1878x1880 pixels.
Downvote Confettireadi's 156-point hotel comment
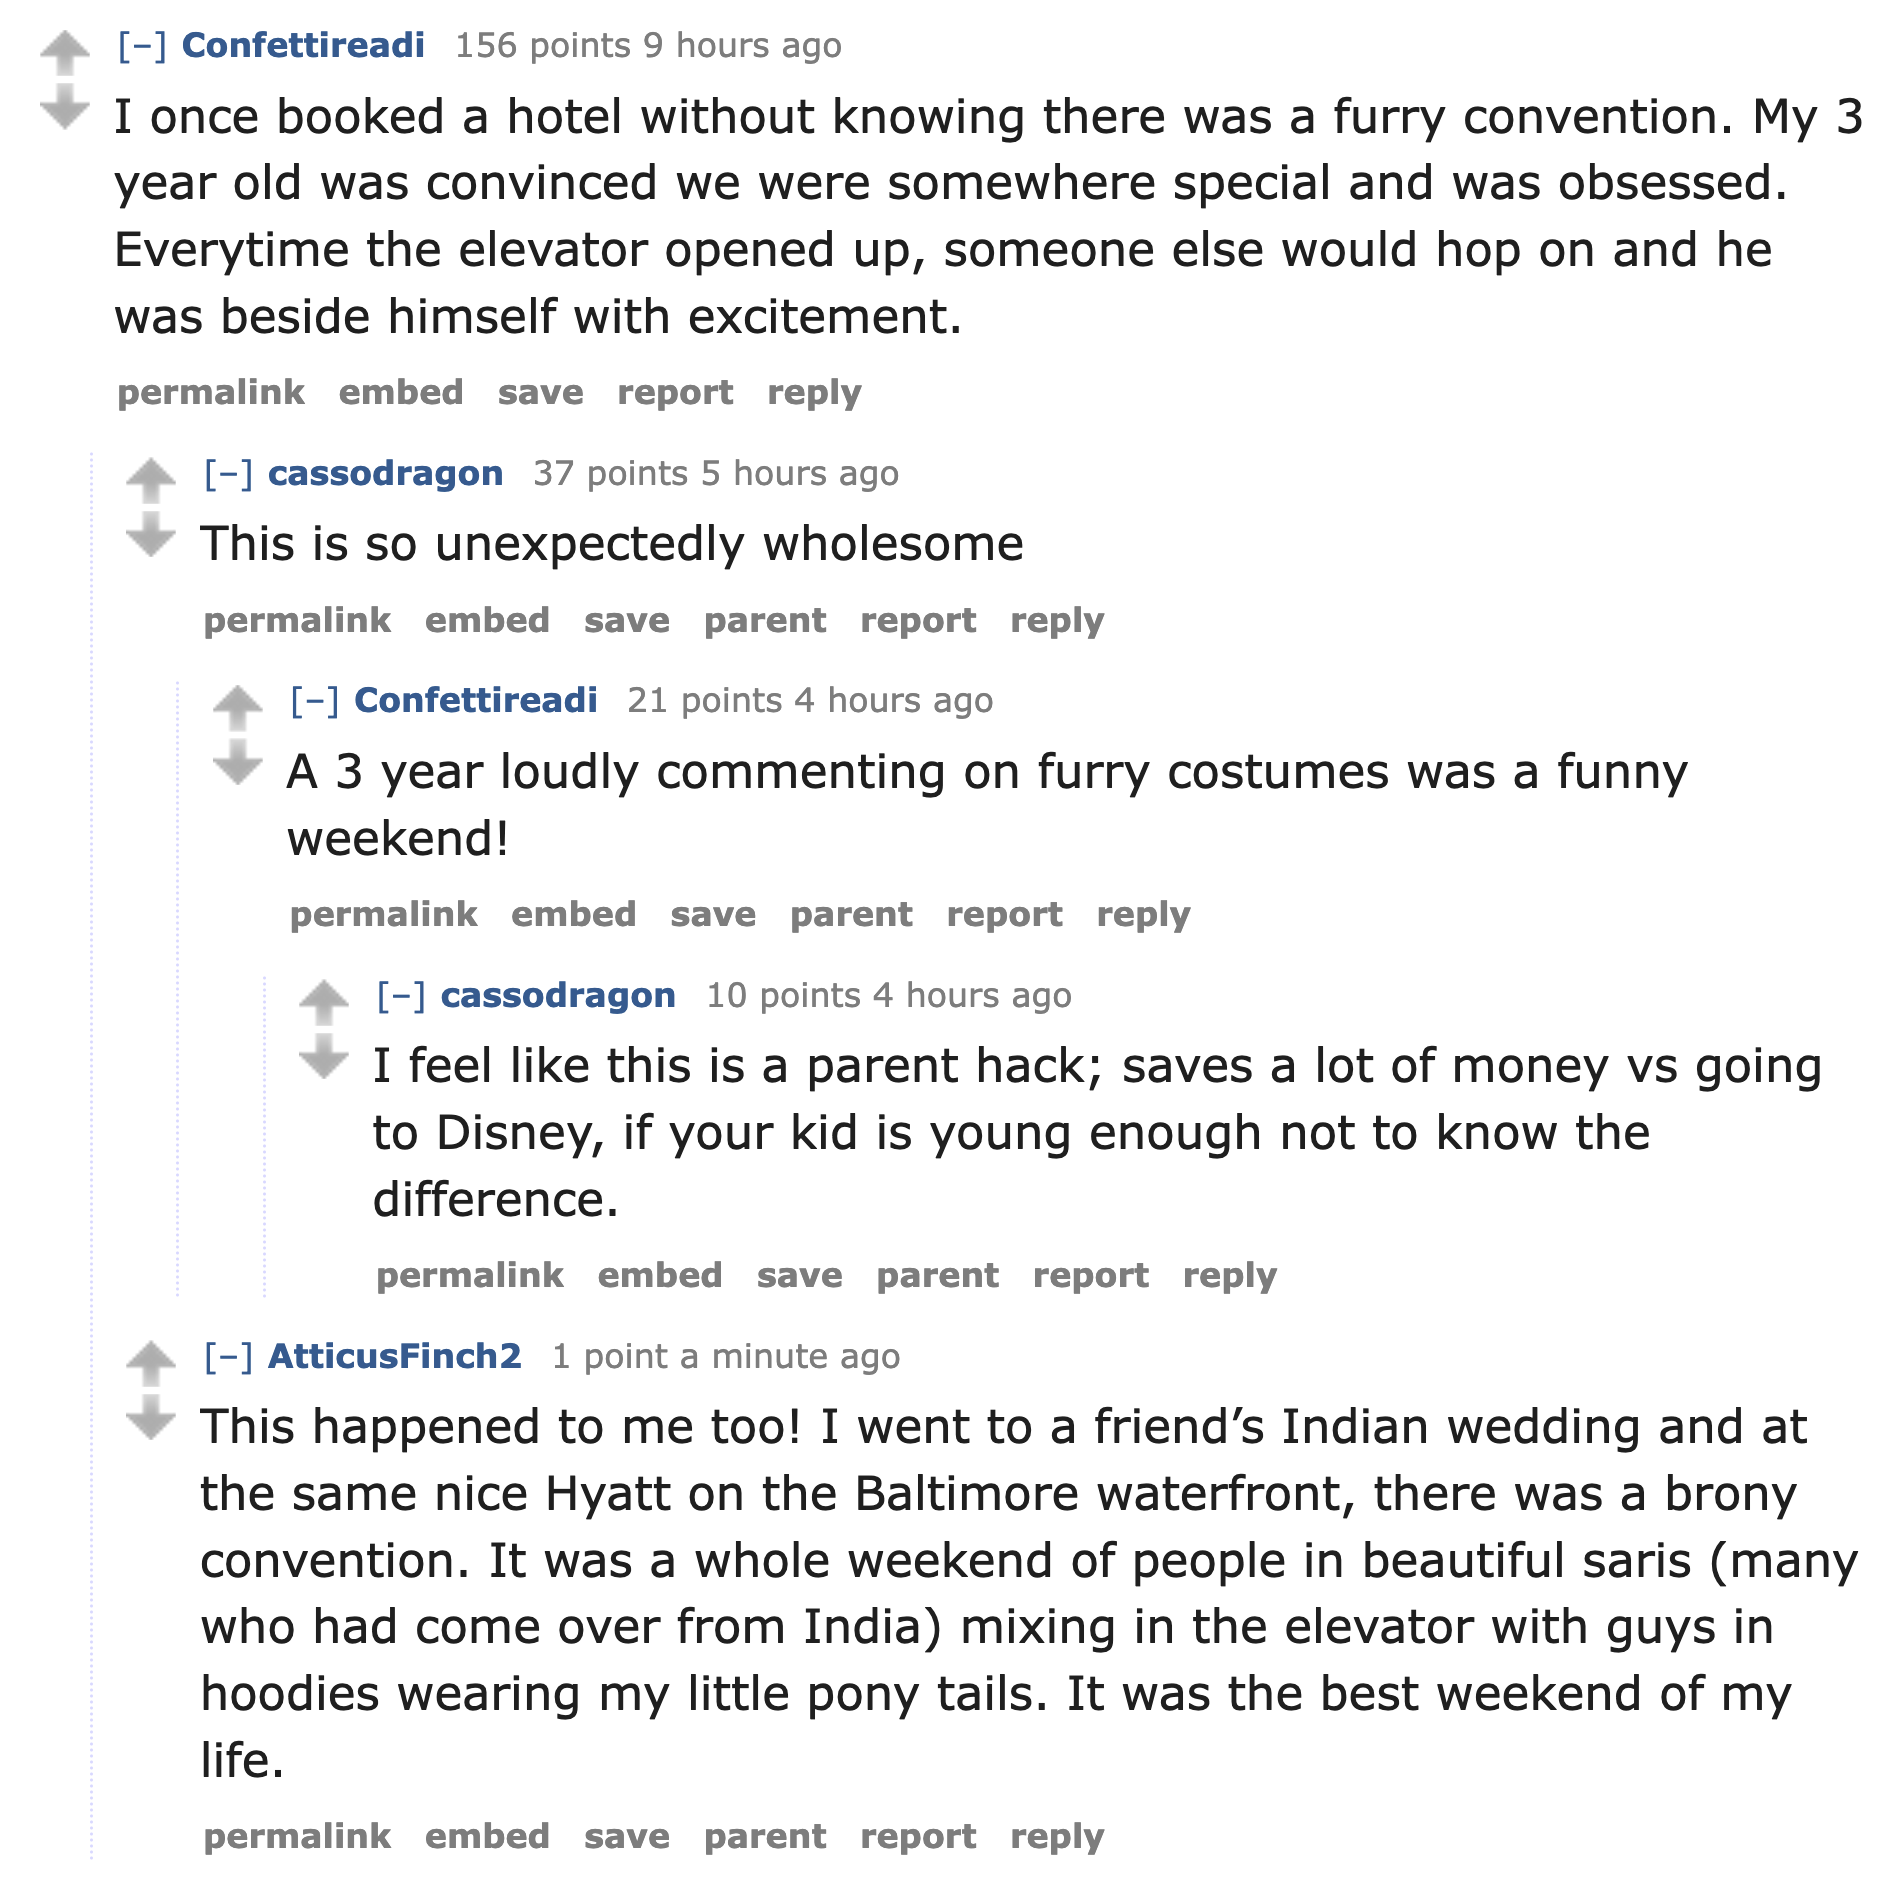click(65, 106)
